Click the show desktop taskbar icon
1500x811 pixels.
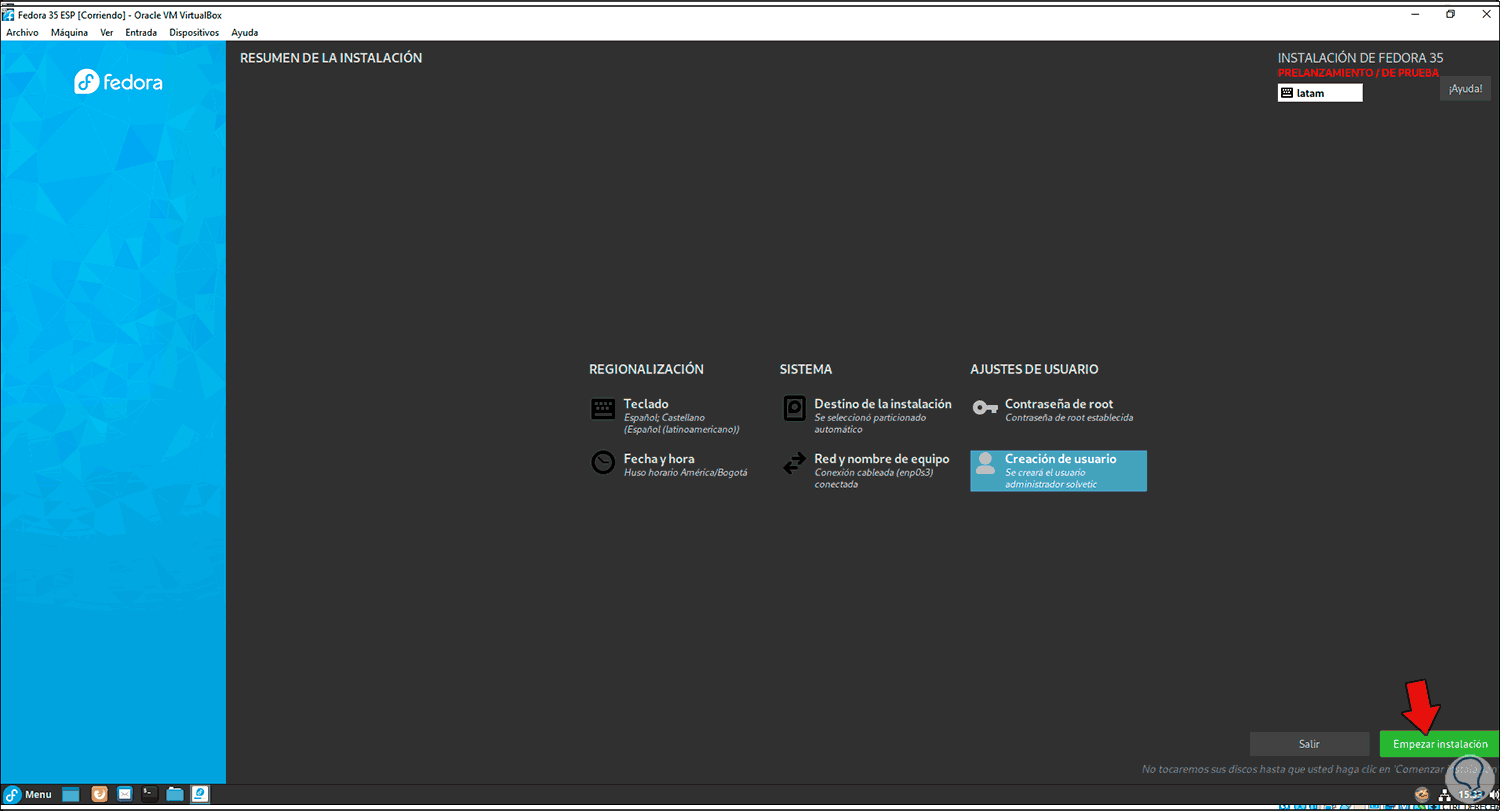(71, 794)
